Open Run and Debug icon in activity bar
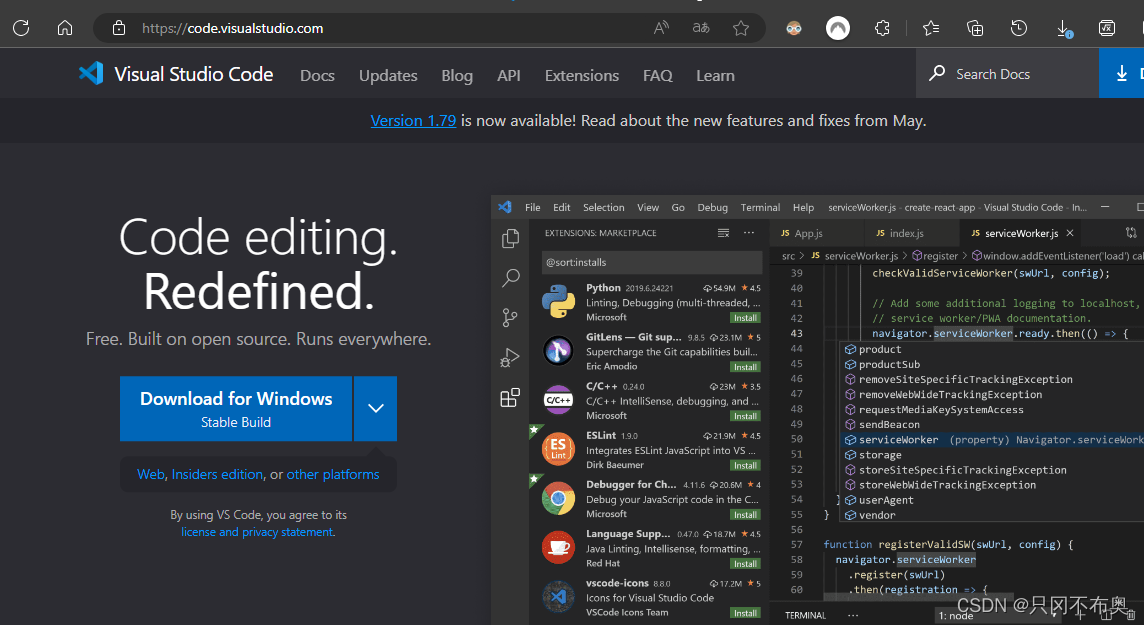Screen dimensions: 1144x625 pyautogui.click(x=509, y=357)
